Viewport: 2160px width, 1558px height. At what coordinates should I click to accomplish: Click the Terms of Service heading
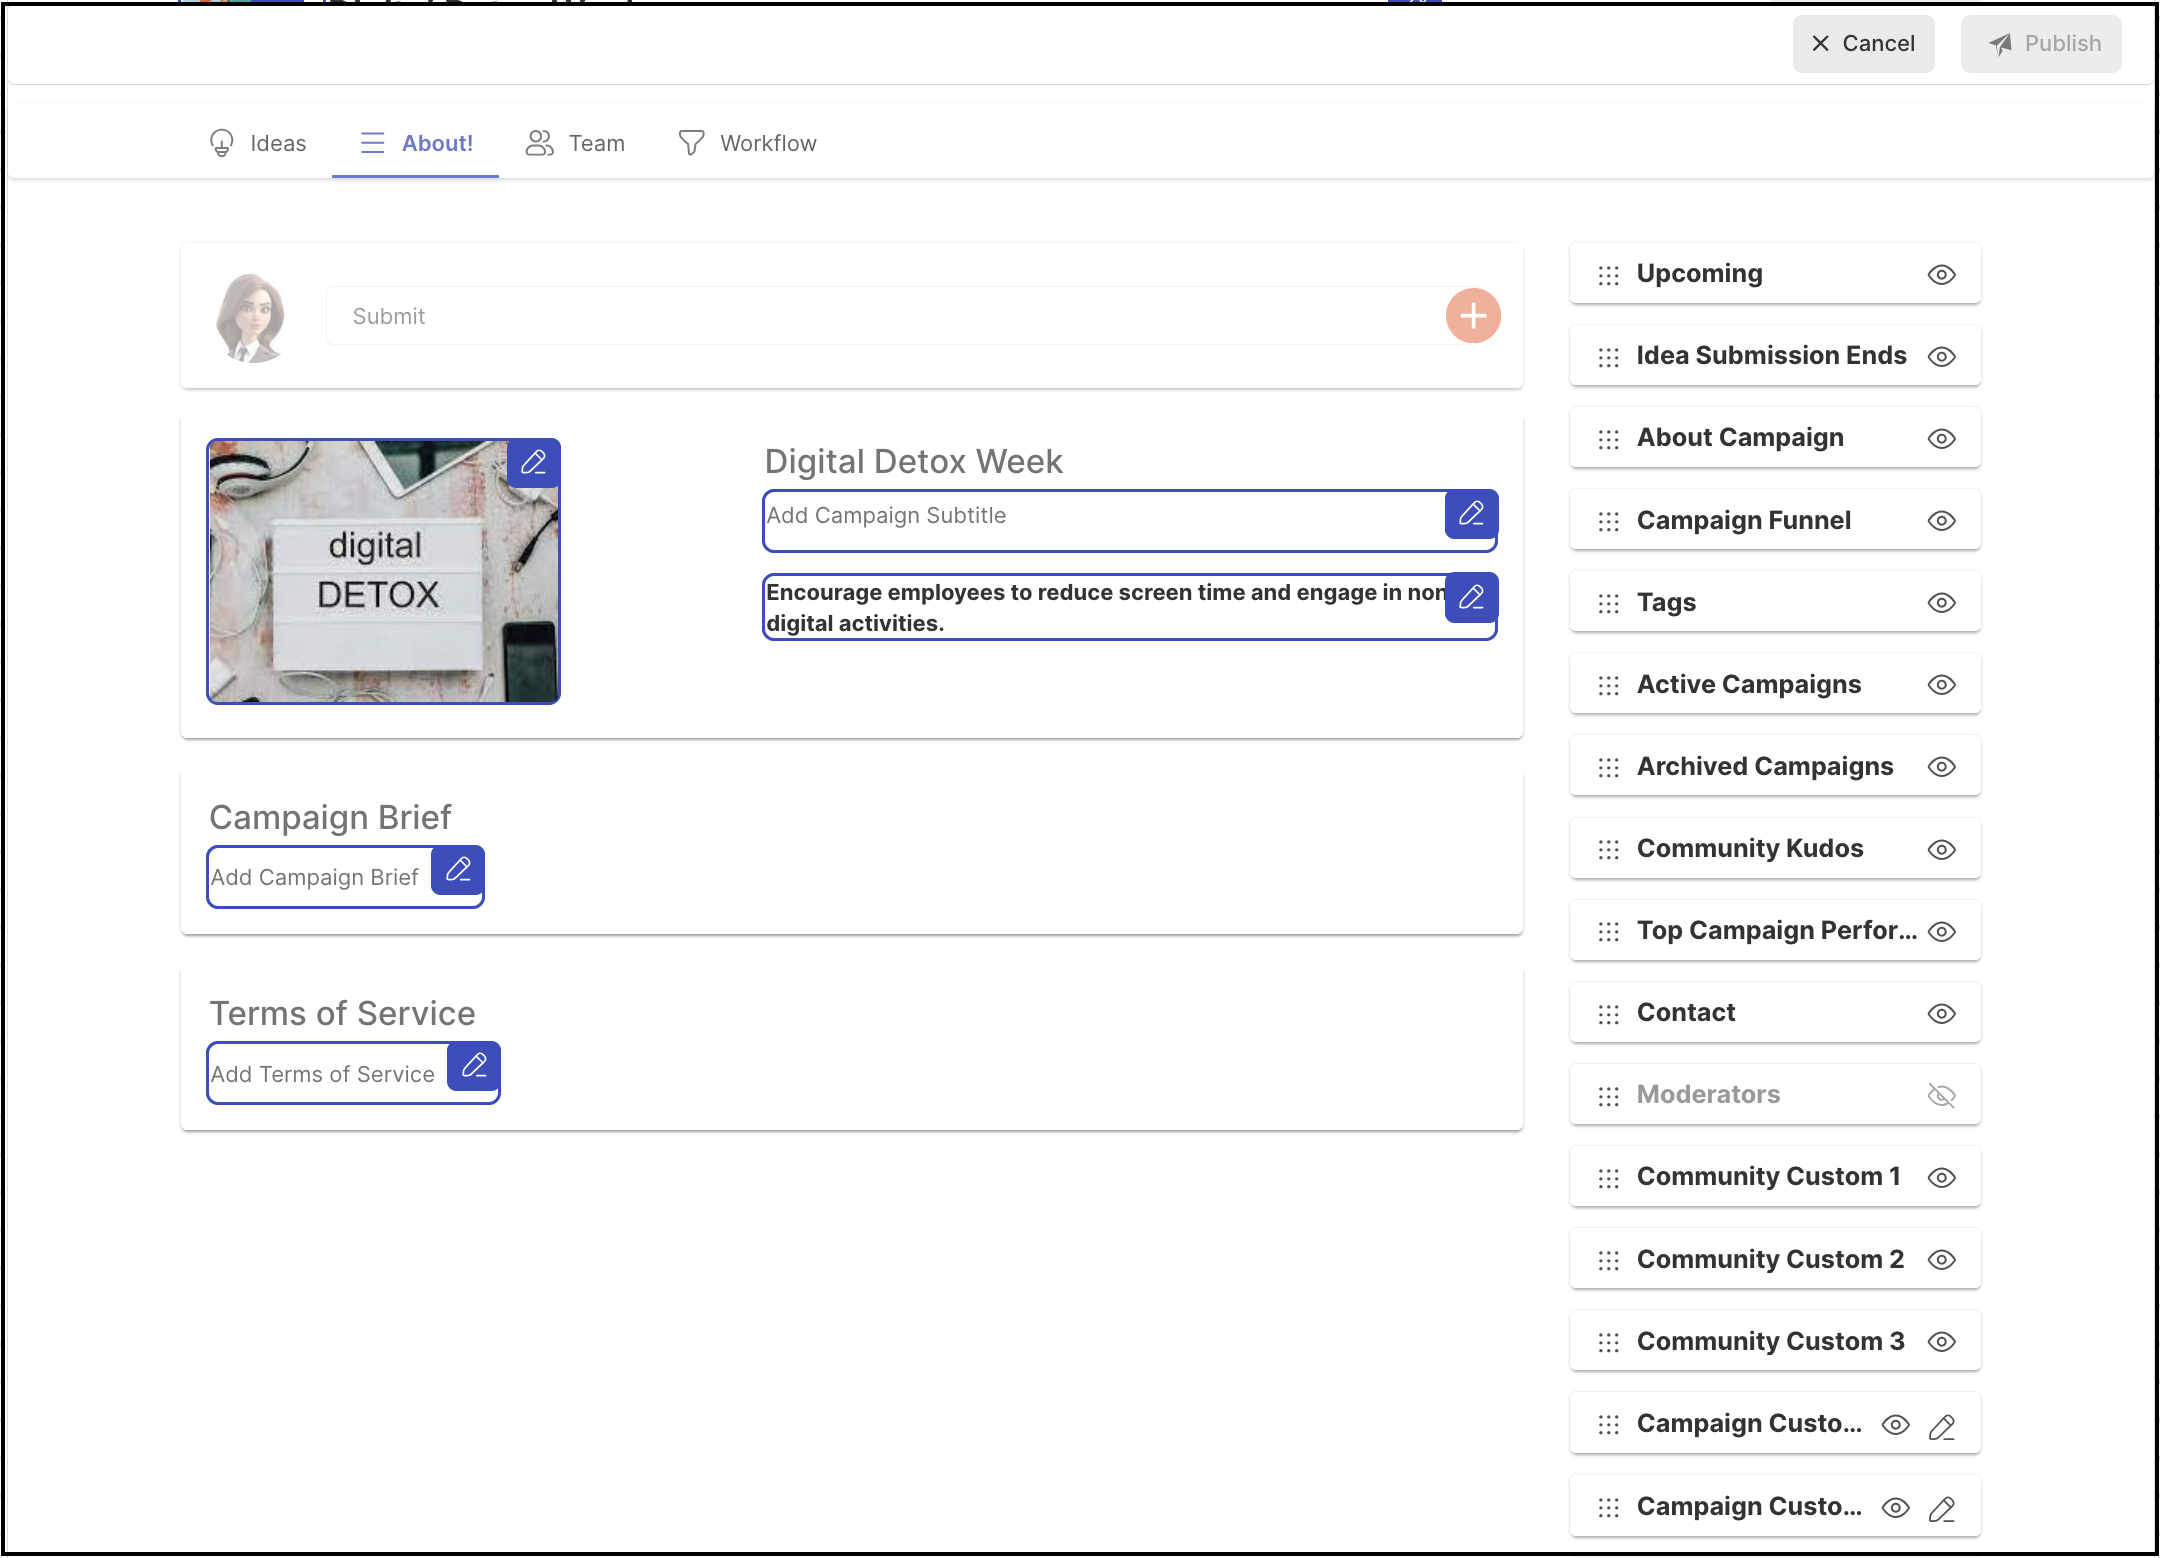pos(342,1013)
